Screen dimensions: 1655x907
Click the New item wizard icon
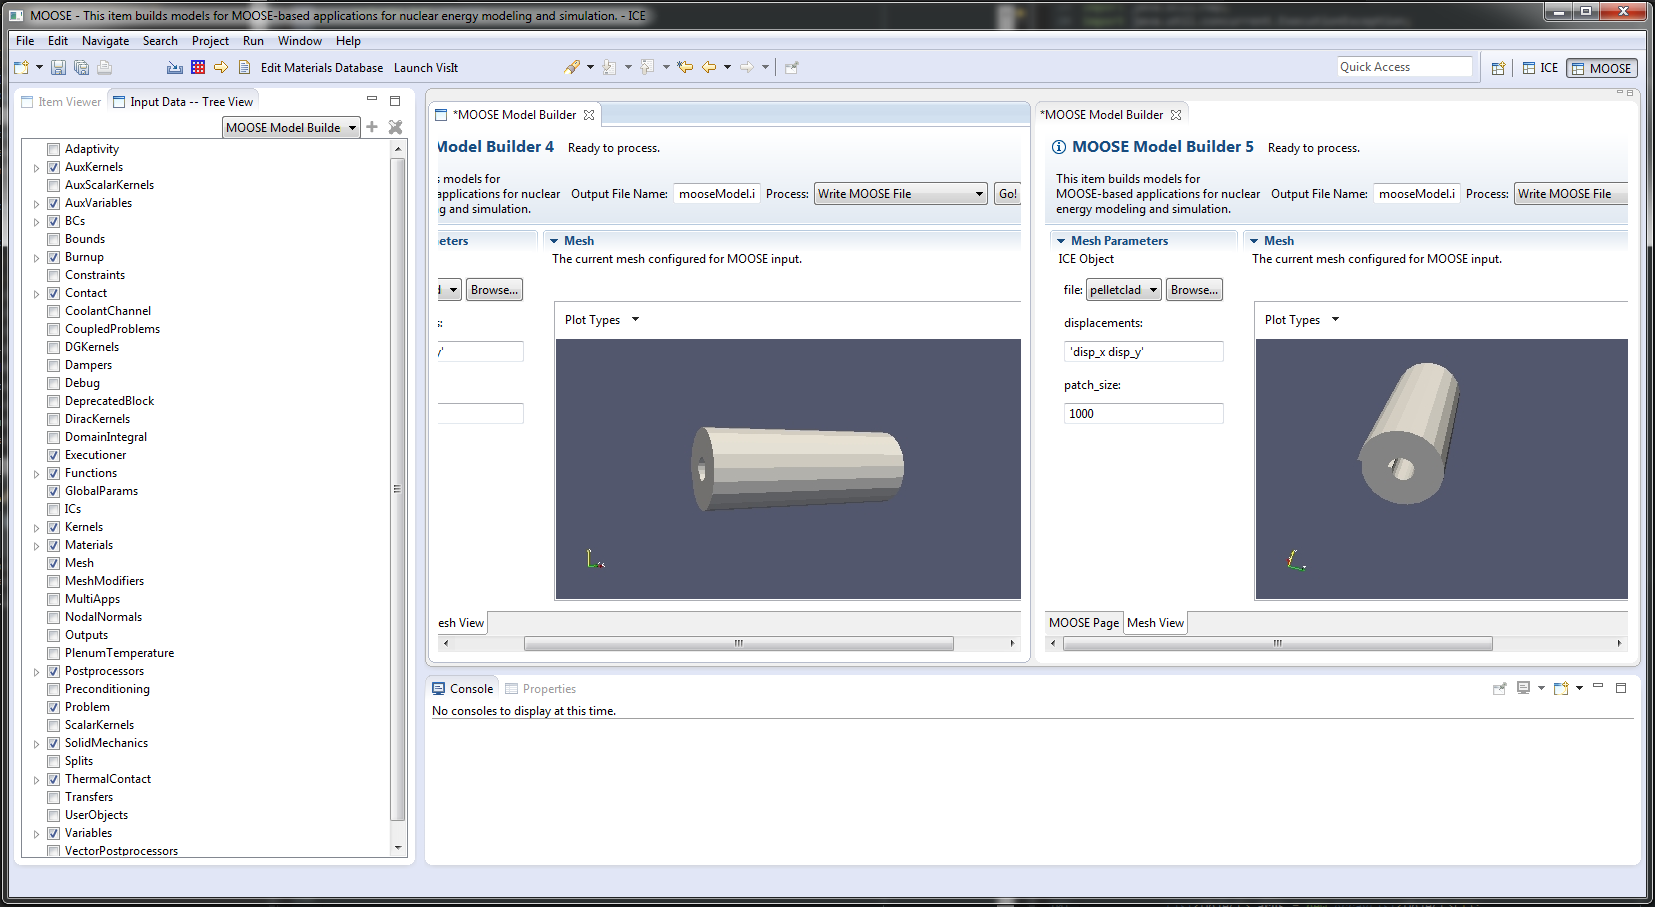[21, 68]
